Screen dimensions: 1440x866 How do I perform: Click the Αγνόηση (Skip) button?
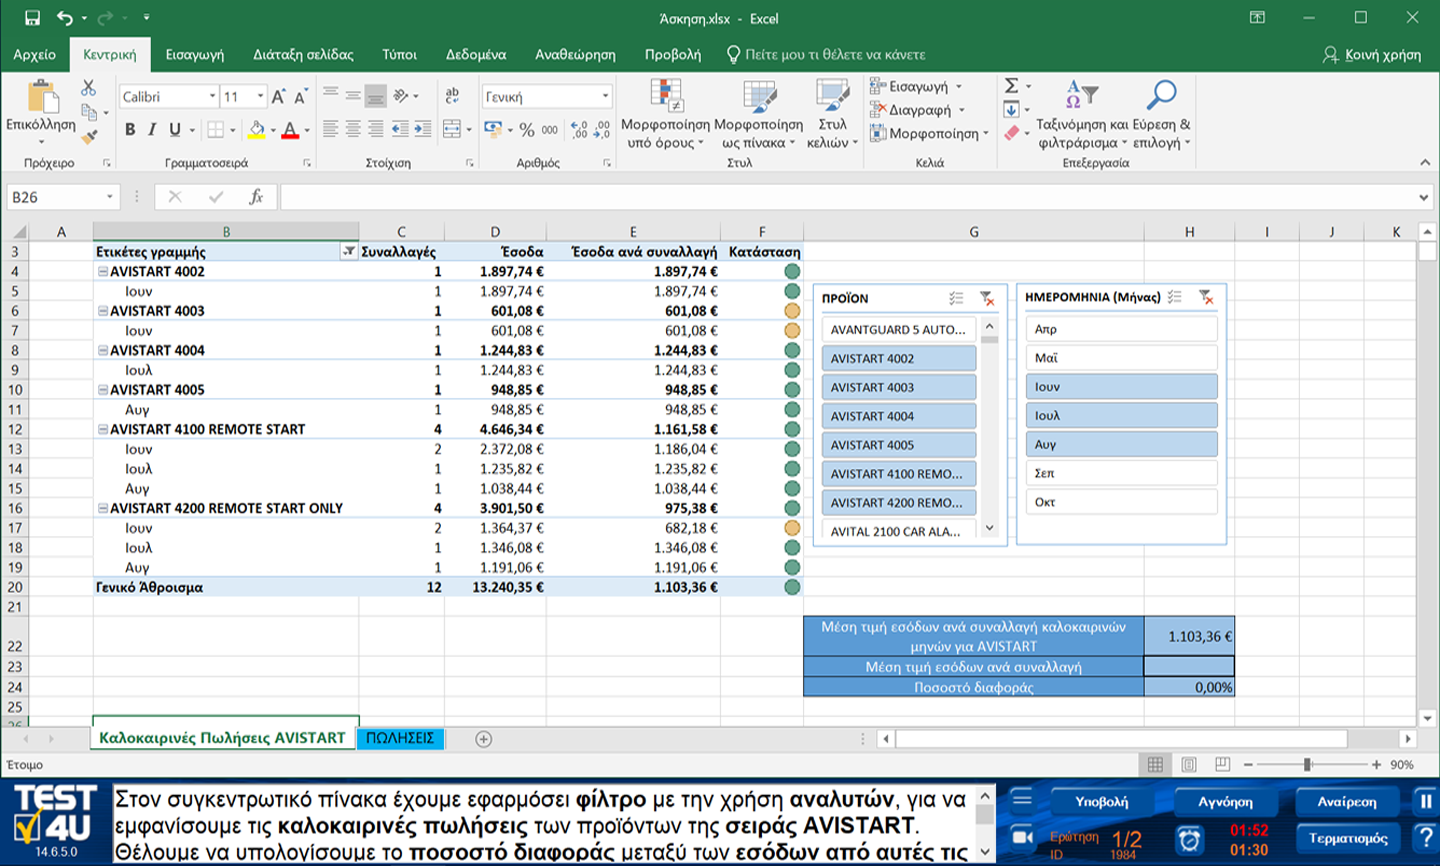pos(1226,802)
